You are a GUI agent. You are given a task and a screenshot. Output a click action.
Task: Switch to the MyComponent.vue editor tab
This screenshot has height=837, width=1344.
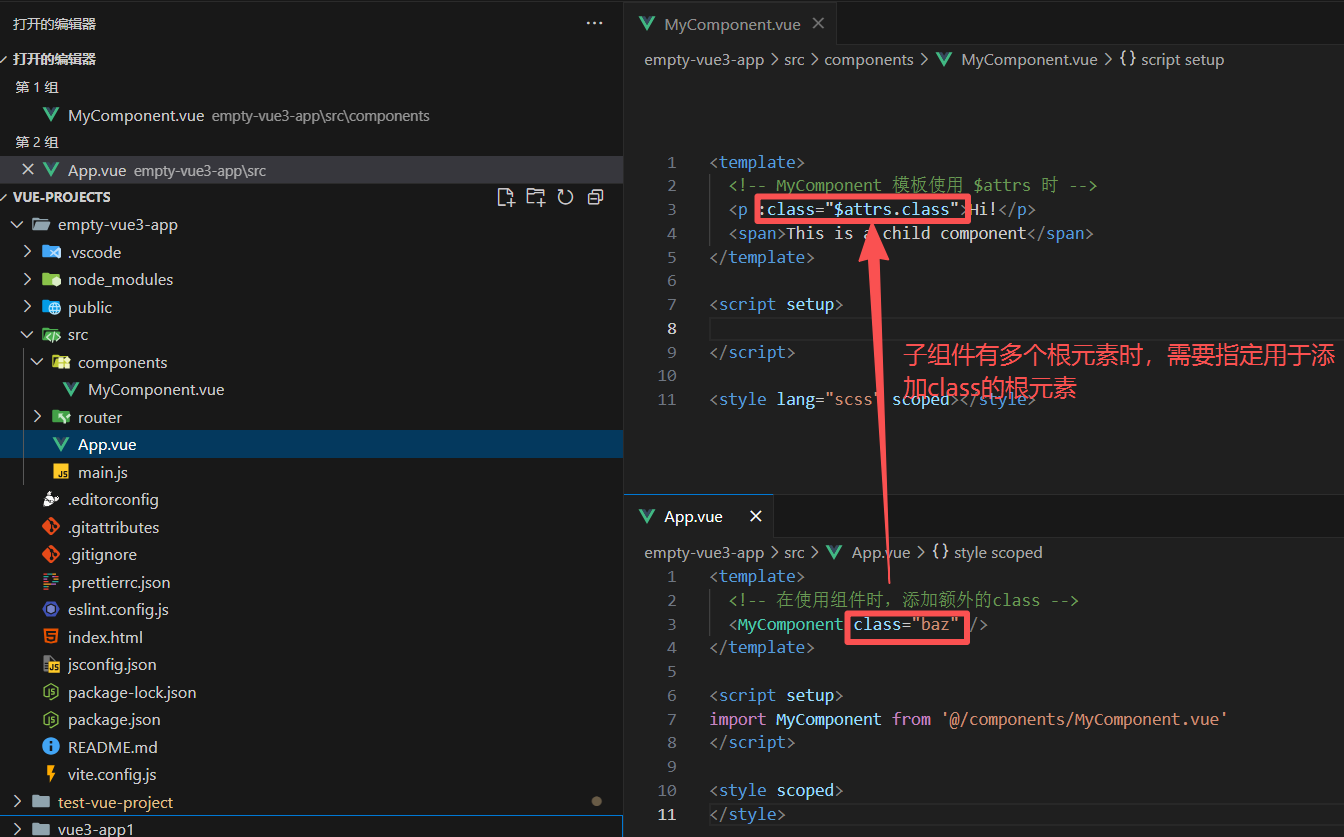[732, 24]
